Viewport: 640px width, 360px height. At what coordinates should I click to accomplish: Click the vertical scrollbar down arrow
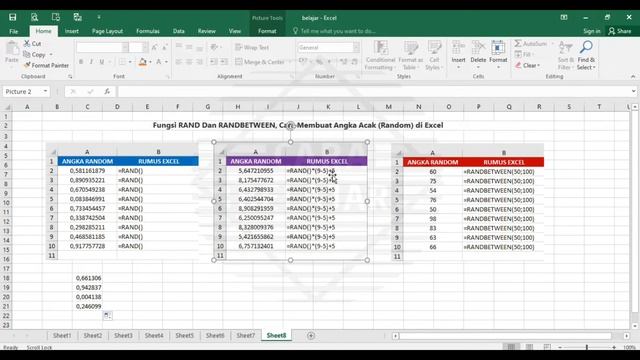point(635,326)
